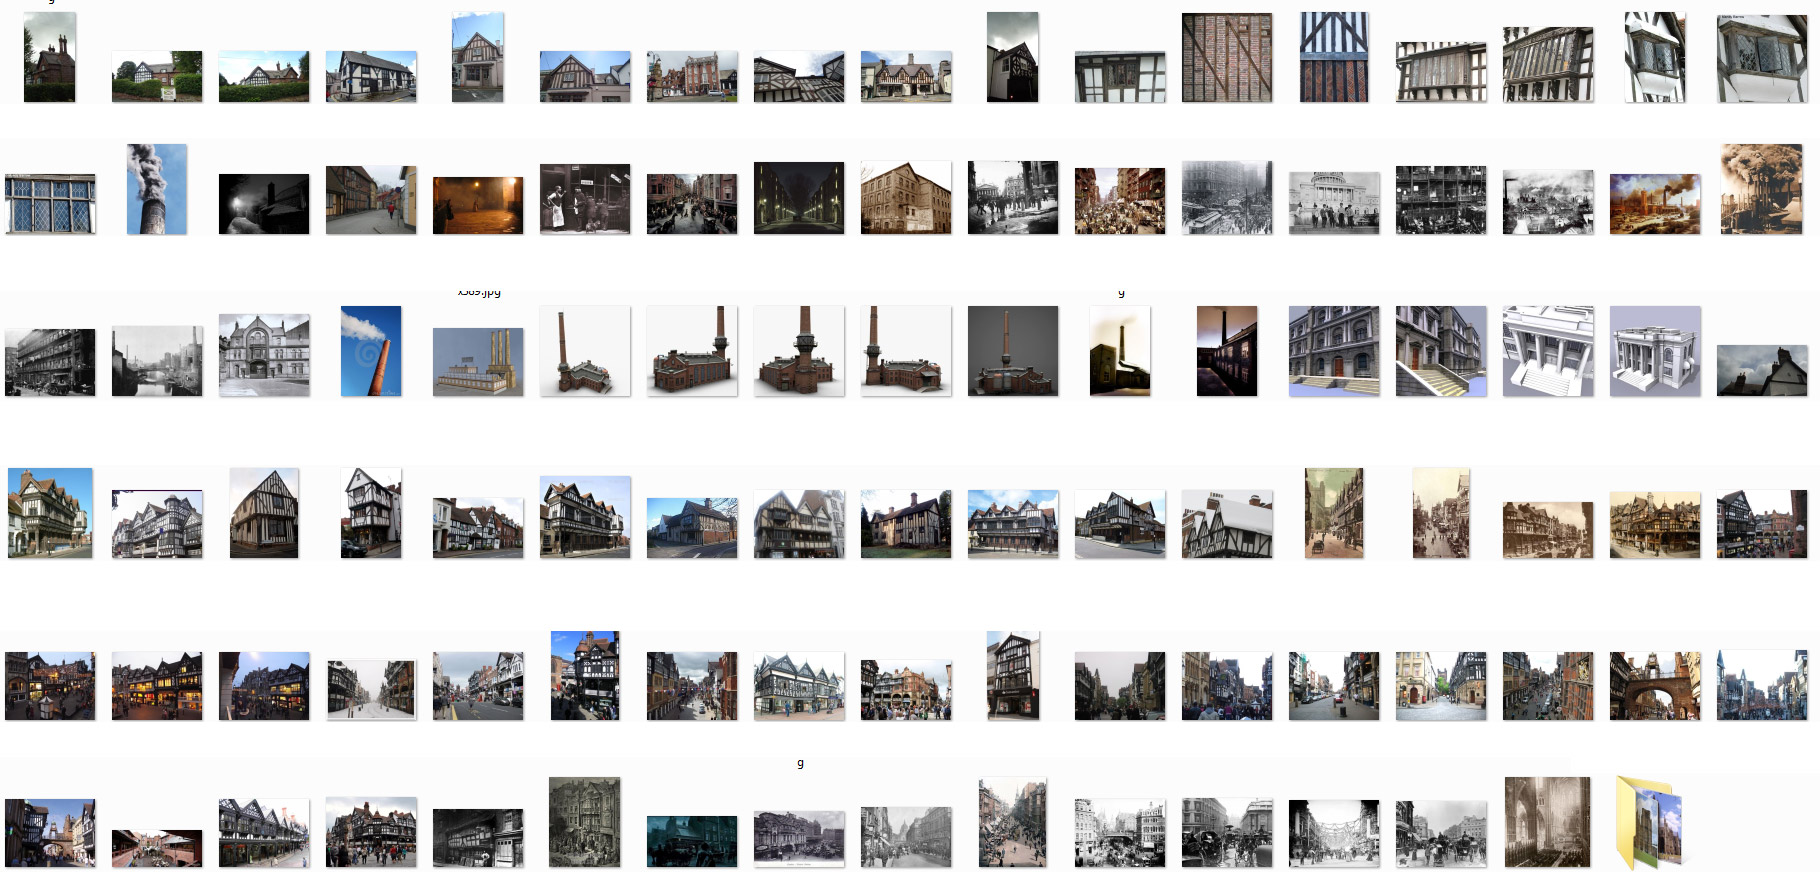Screen dimensions: 1820x881
Task: Click the sepia brick warehouse photo
Action: click(906, 198)
